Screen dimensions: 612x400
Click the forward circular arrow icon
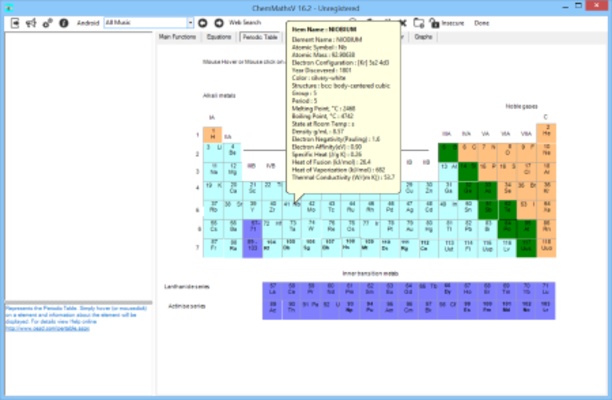pos(219,23)
